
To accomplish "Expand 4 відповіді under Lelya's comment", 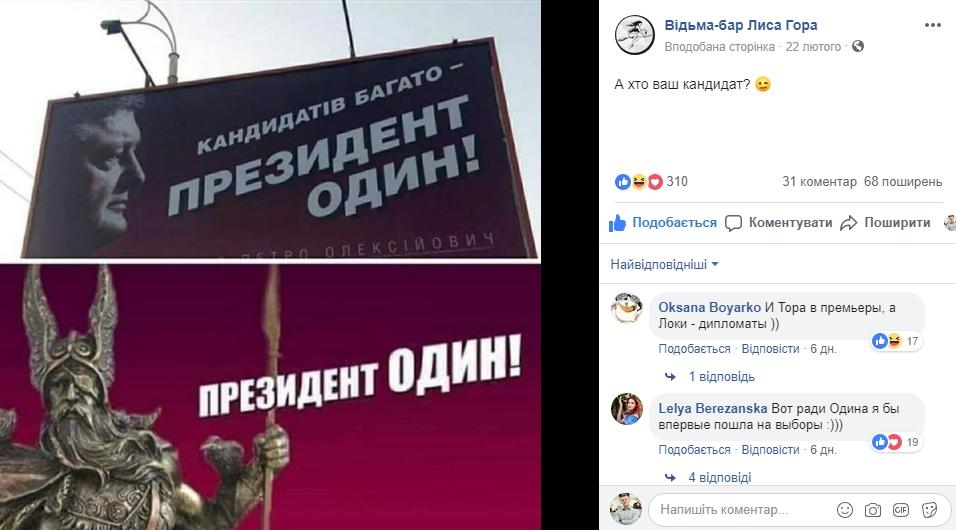I will pos(719,478).
